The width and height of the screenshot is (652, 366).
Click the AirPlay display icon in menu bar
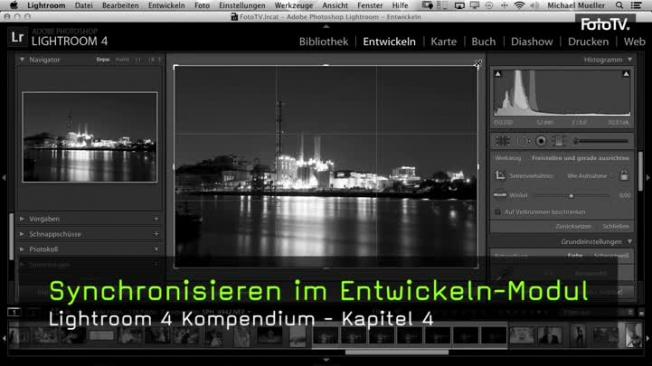click(459, 5)
